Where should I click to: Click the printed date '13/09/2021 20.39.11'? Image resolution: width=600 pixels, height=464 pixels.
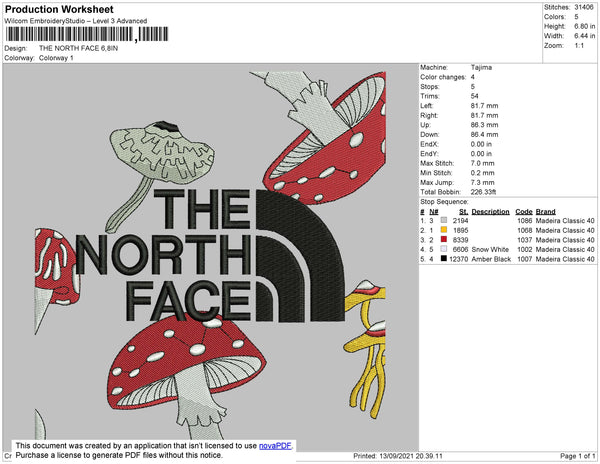[x=411, y=456]
